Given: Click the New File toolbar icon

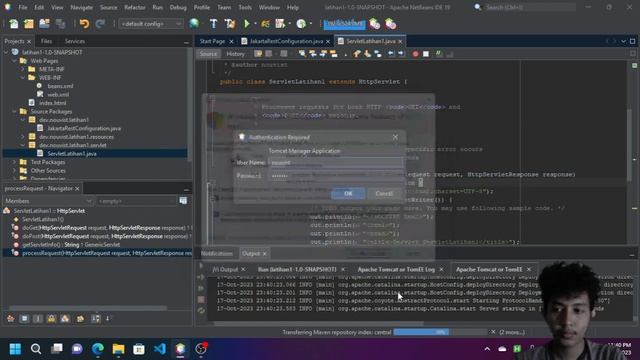Looking at the screenshot, I should pyautogui.click(x=13, y=24).
